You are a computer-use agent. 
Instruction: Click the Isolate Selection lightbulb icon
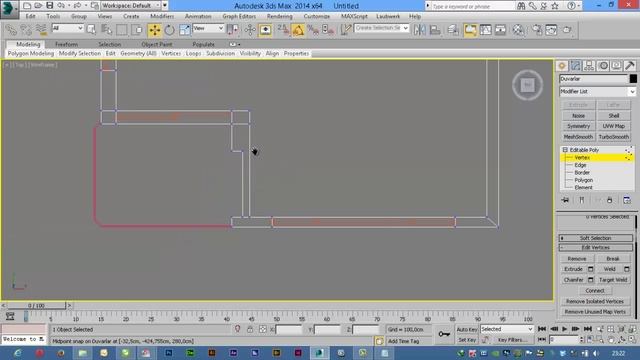tap(237, 329)
